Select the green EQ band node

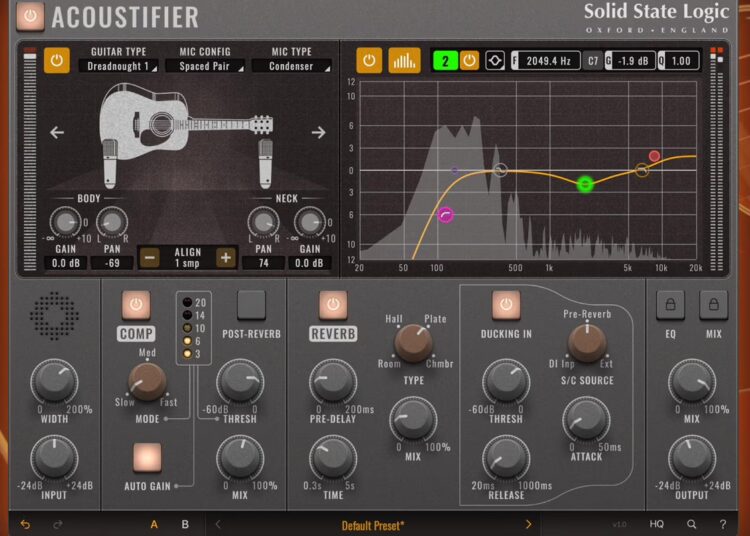point(585,185)
